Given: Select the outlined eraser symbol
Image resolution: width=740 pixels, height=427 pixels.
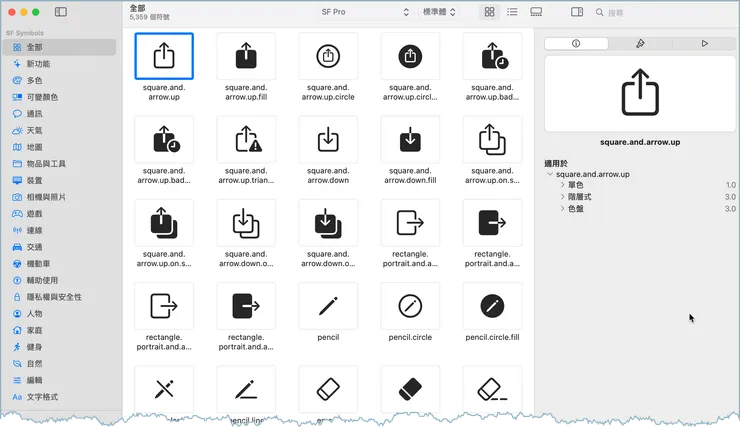Looking at the screenshot, I should click(328, 389).
